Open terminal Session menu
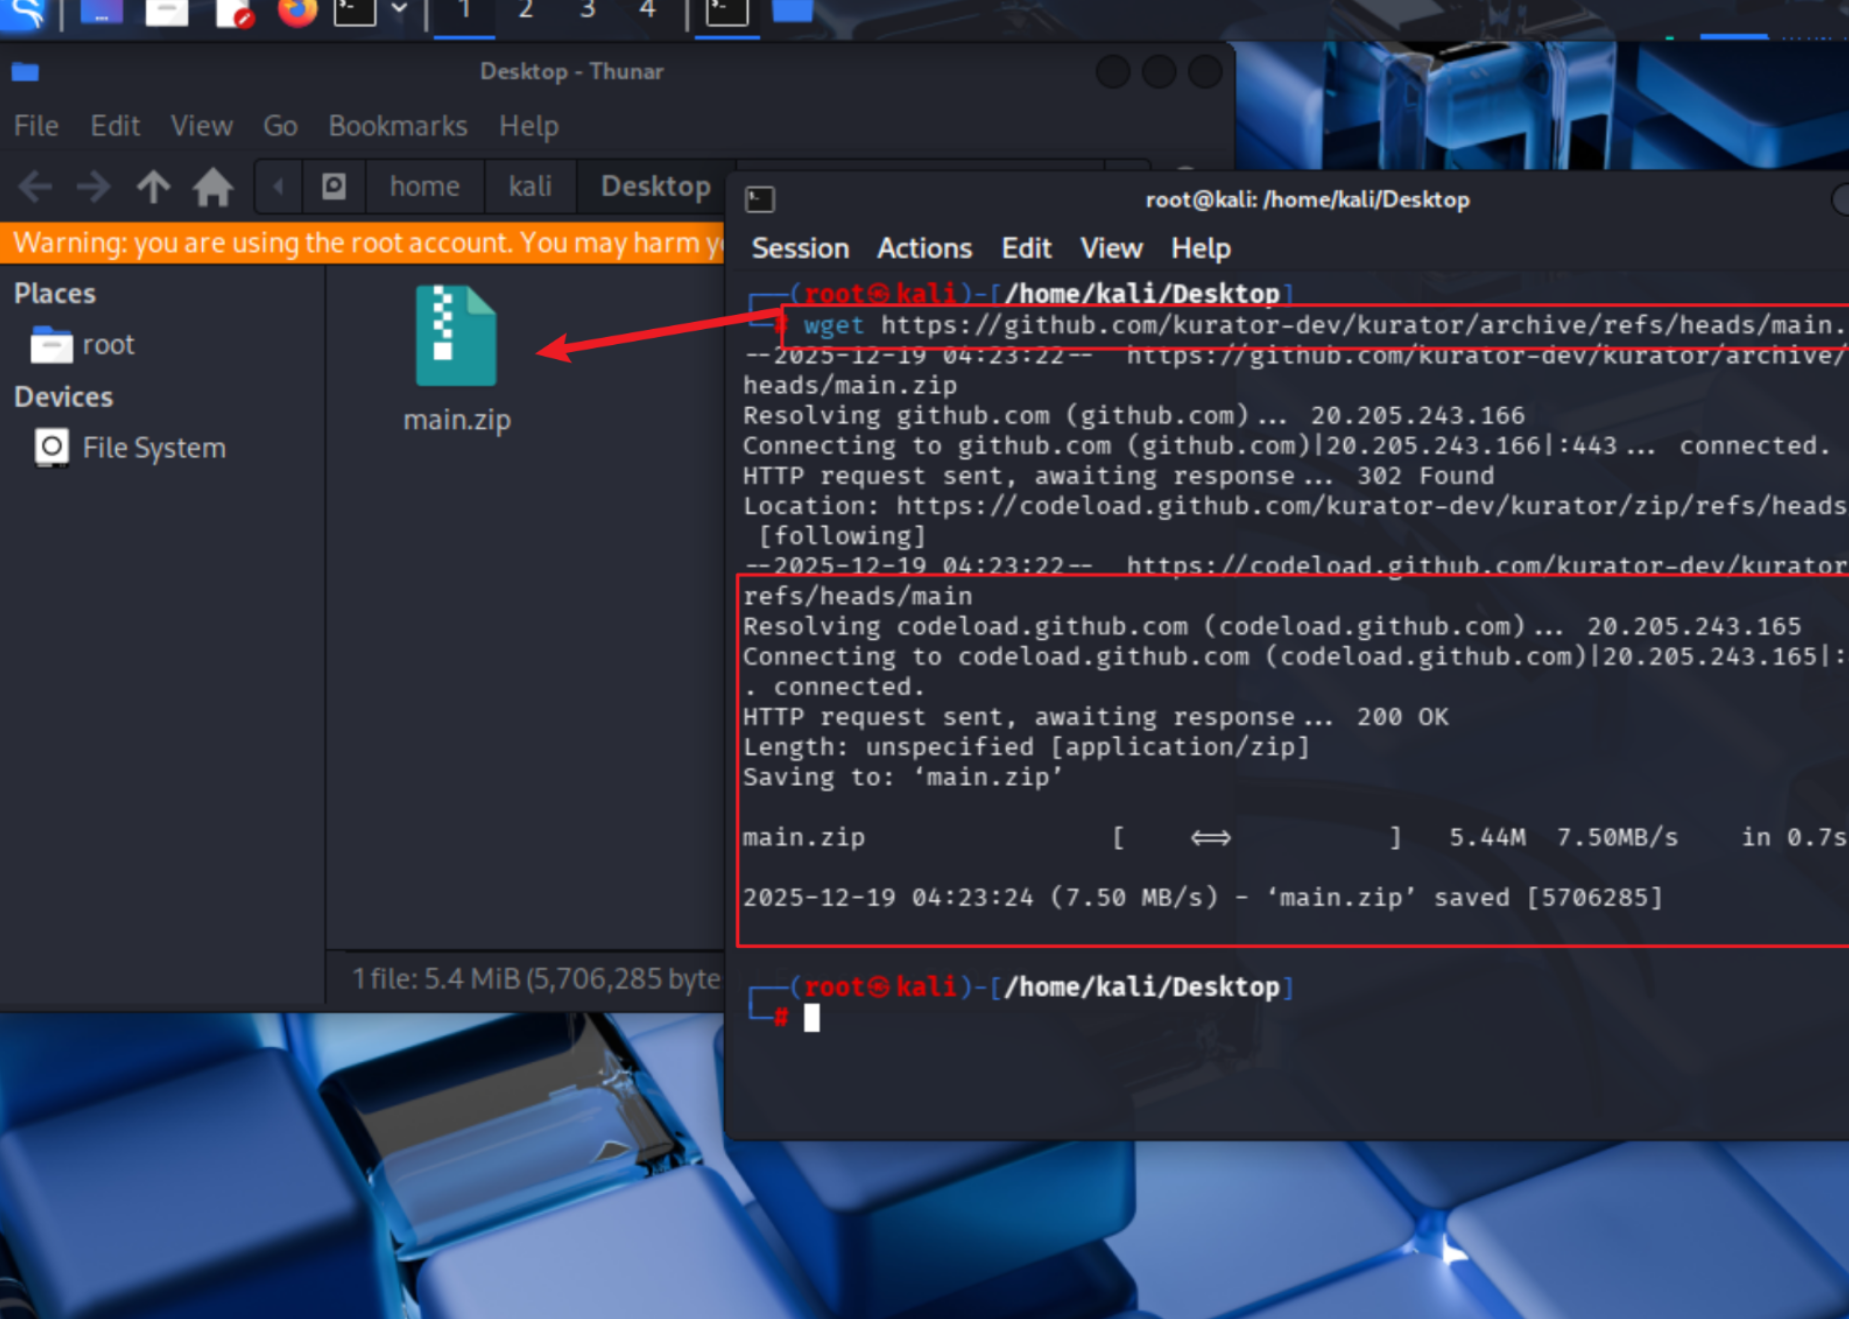Screen dimensions: 1849x1319 (800, 248)
